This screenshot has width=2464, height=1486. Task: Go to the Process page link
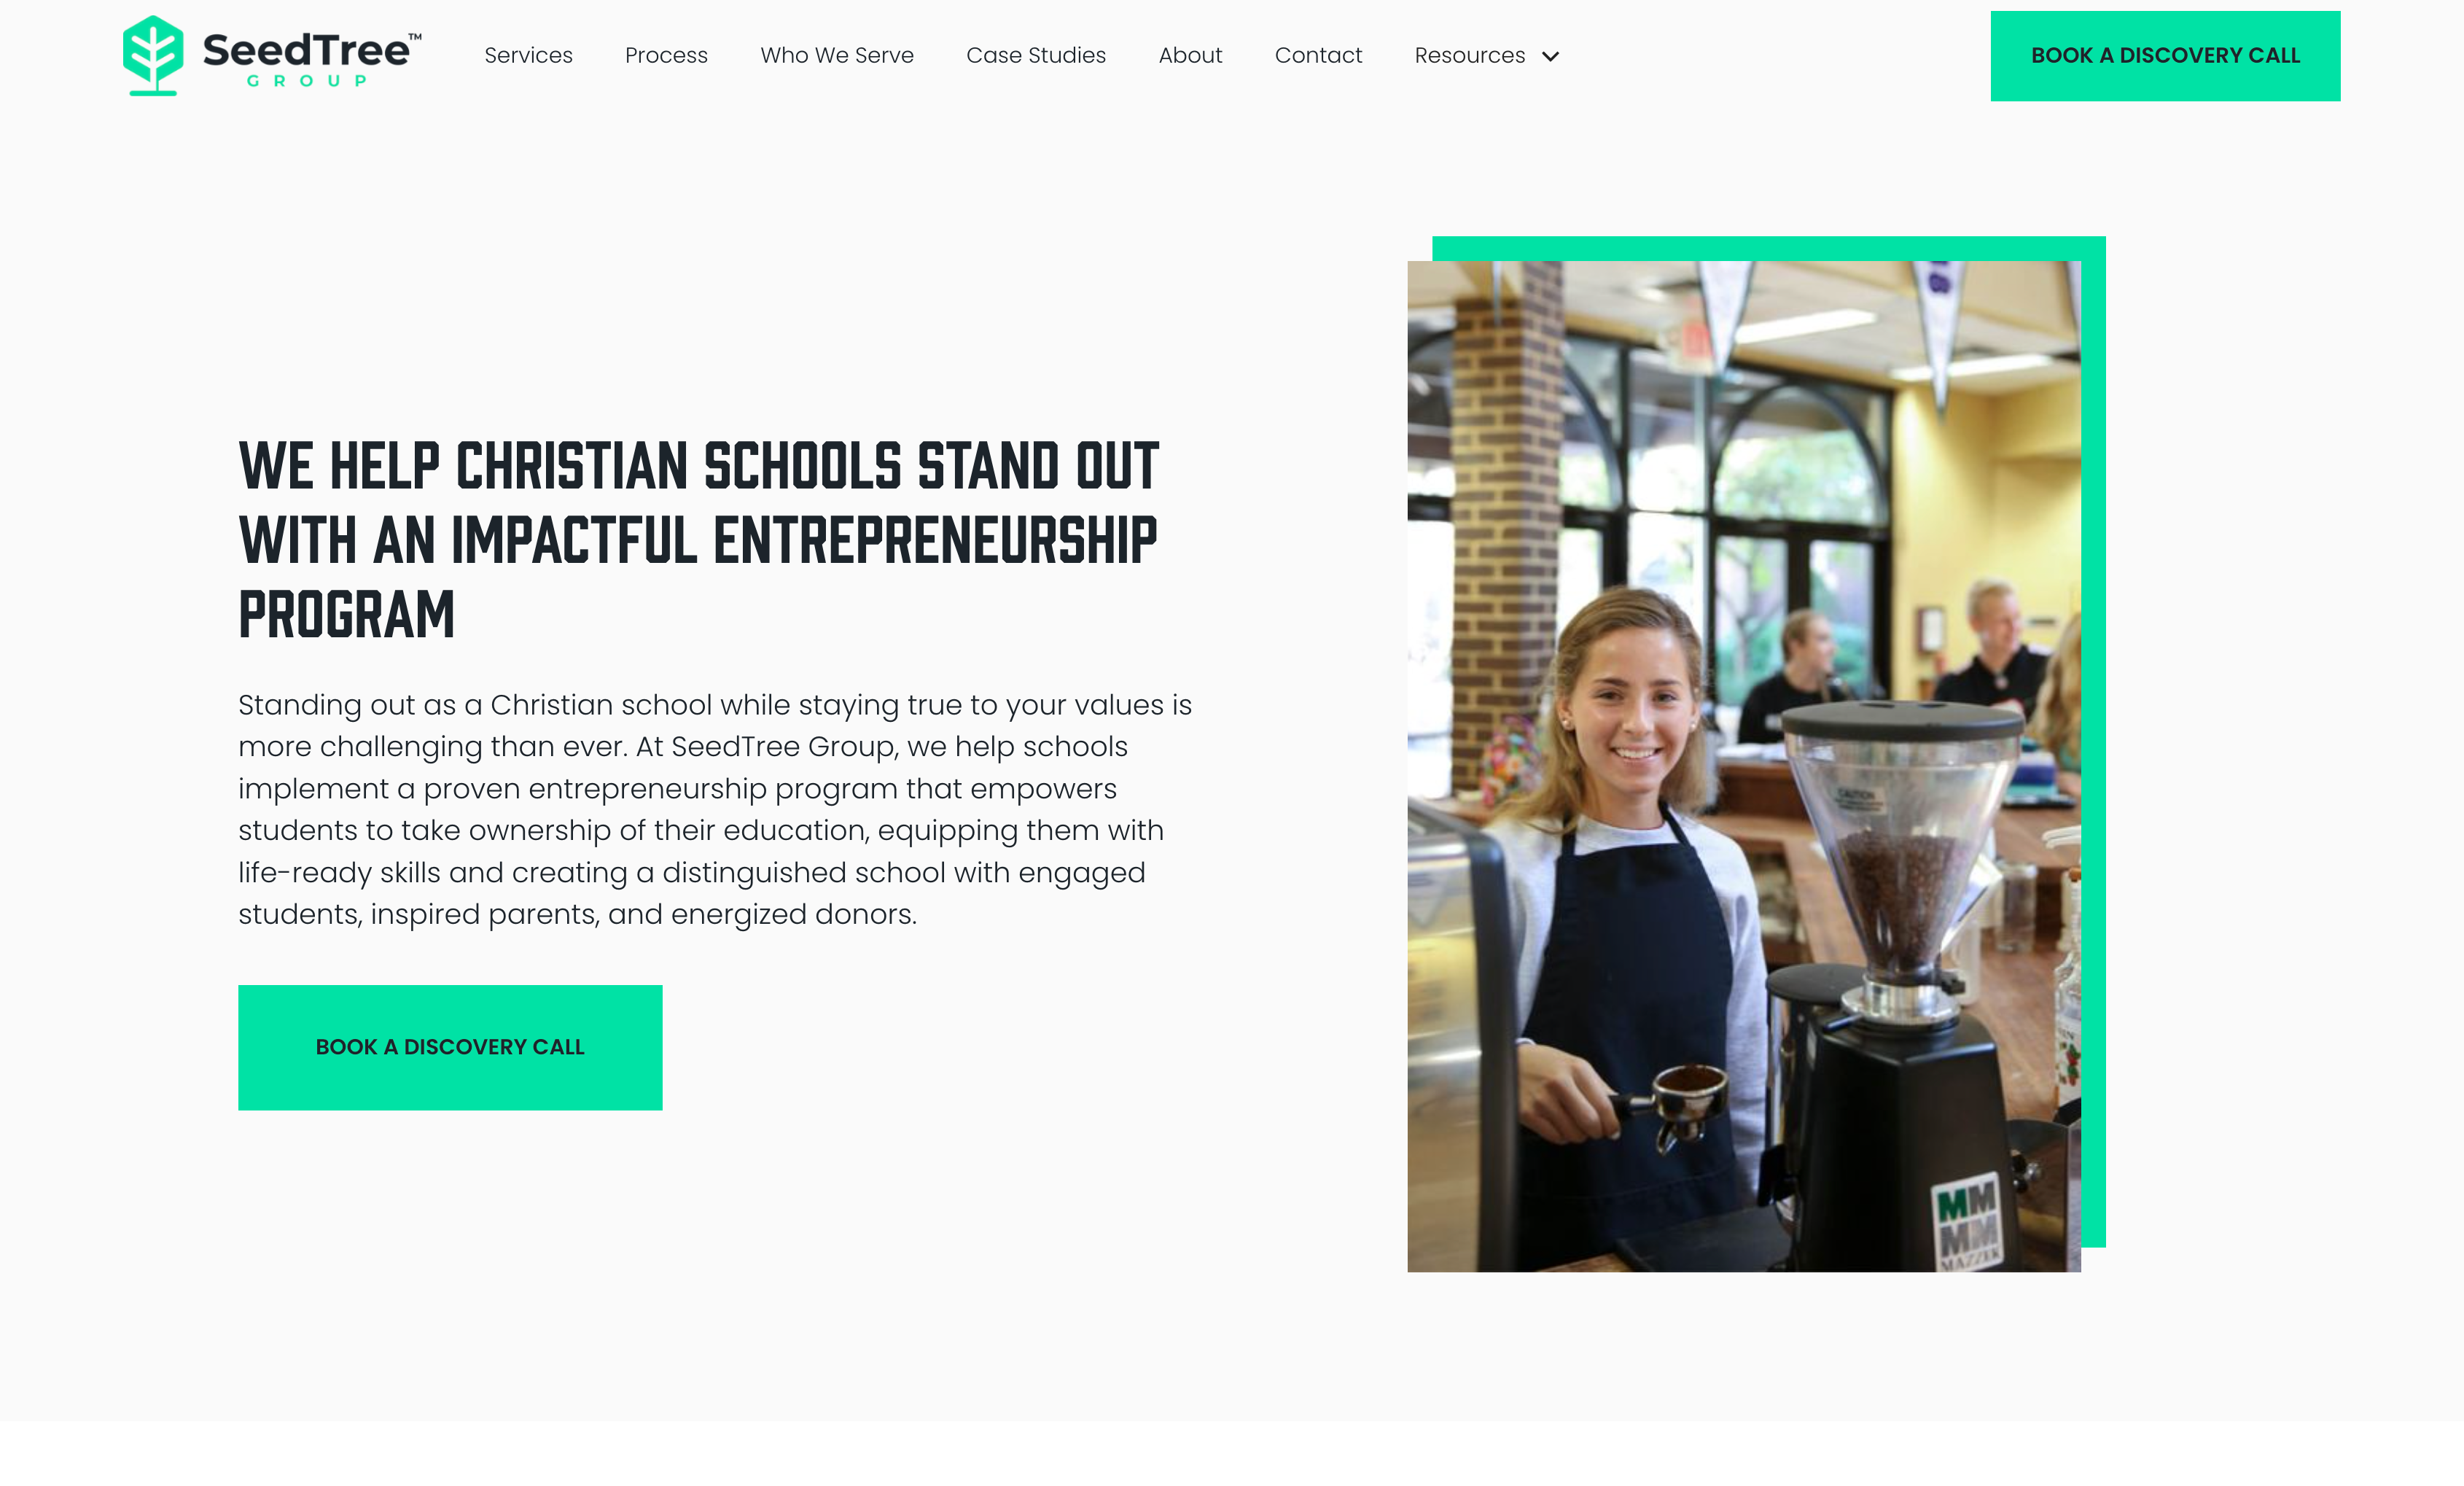pyautogui.click(x=666, y=56)
